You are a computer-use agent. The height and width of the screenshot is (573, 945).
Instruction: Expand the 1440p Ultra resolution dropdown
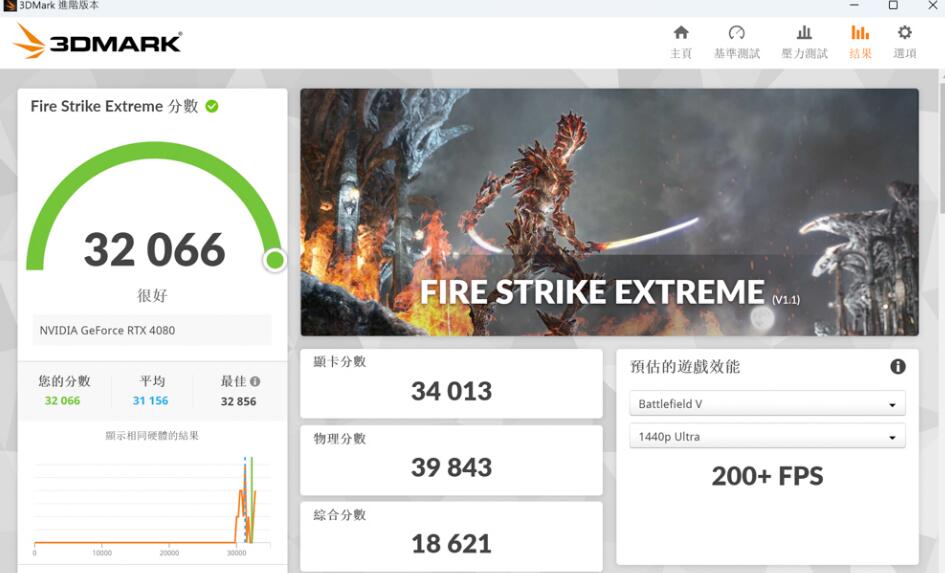767,436
